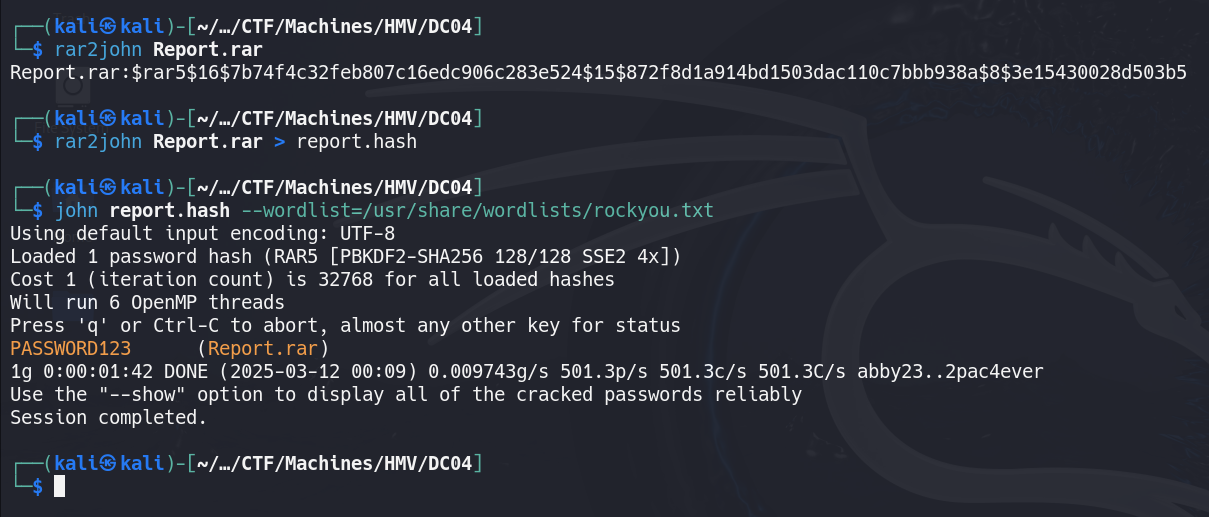This screenshot has height=517, width=1209.
Task: Click report.hash after the redirect operator
Action: (x=356, y=142)
